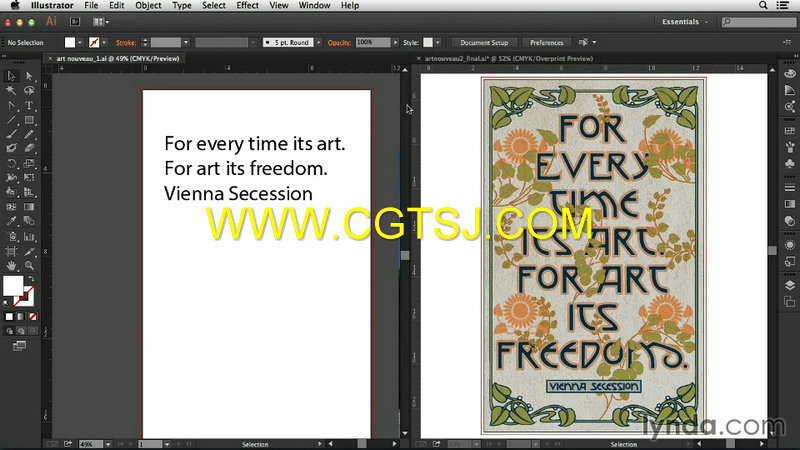Viewport: 800px width, 450px height.
Task: Switch to artnouveau2_final.ai document tab
Action: coord(509,59)
